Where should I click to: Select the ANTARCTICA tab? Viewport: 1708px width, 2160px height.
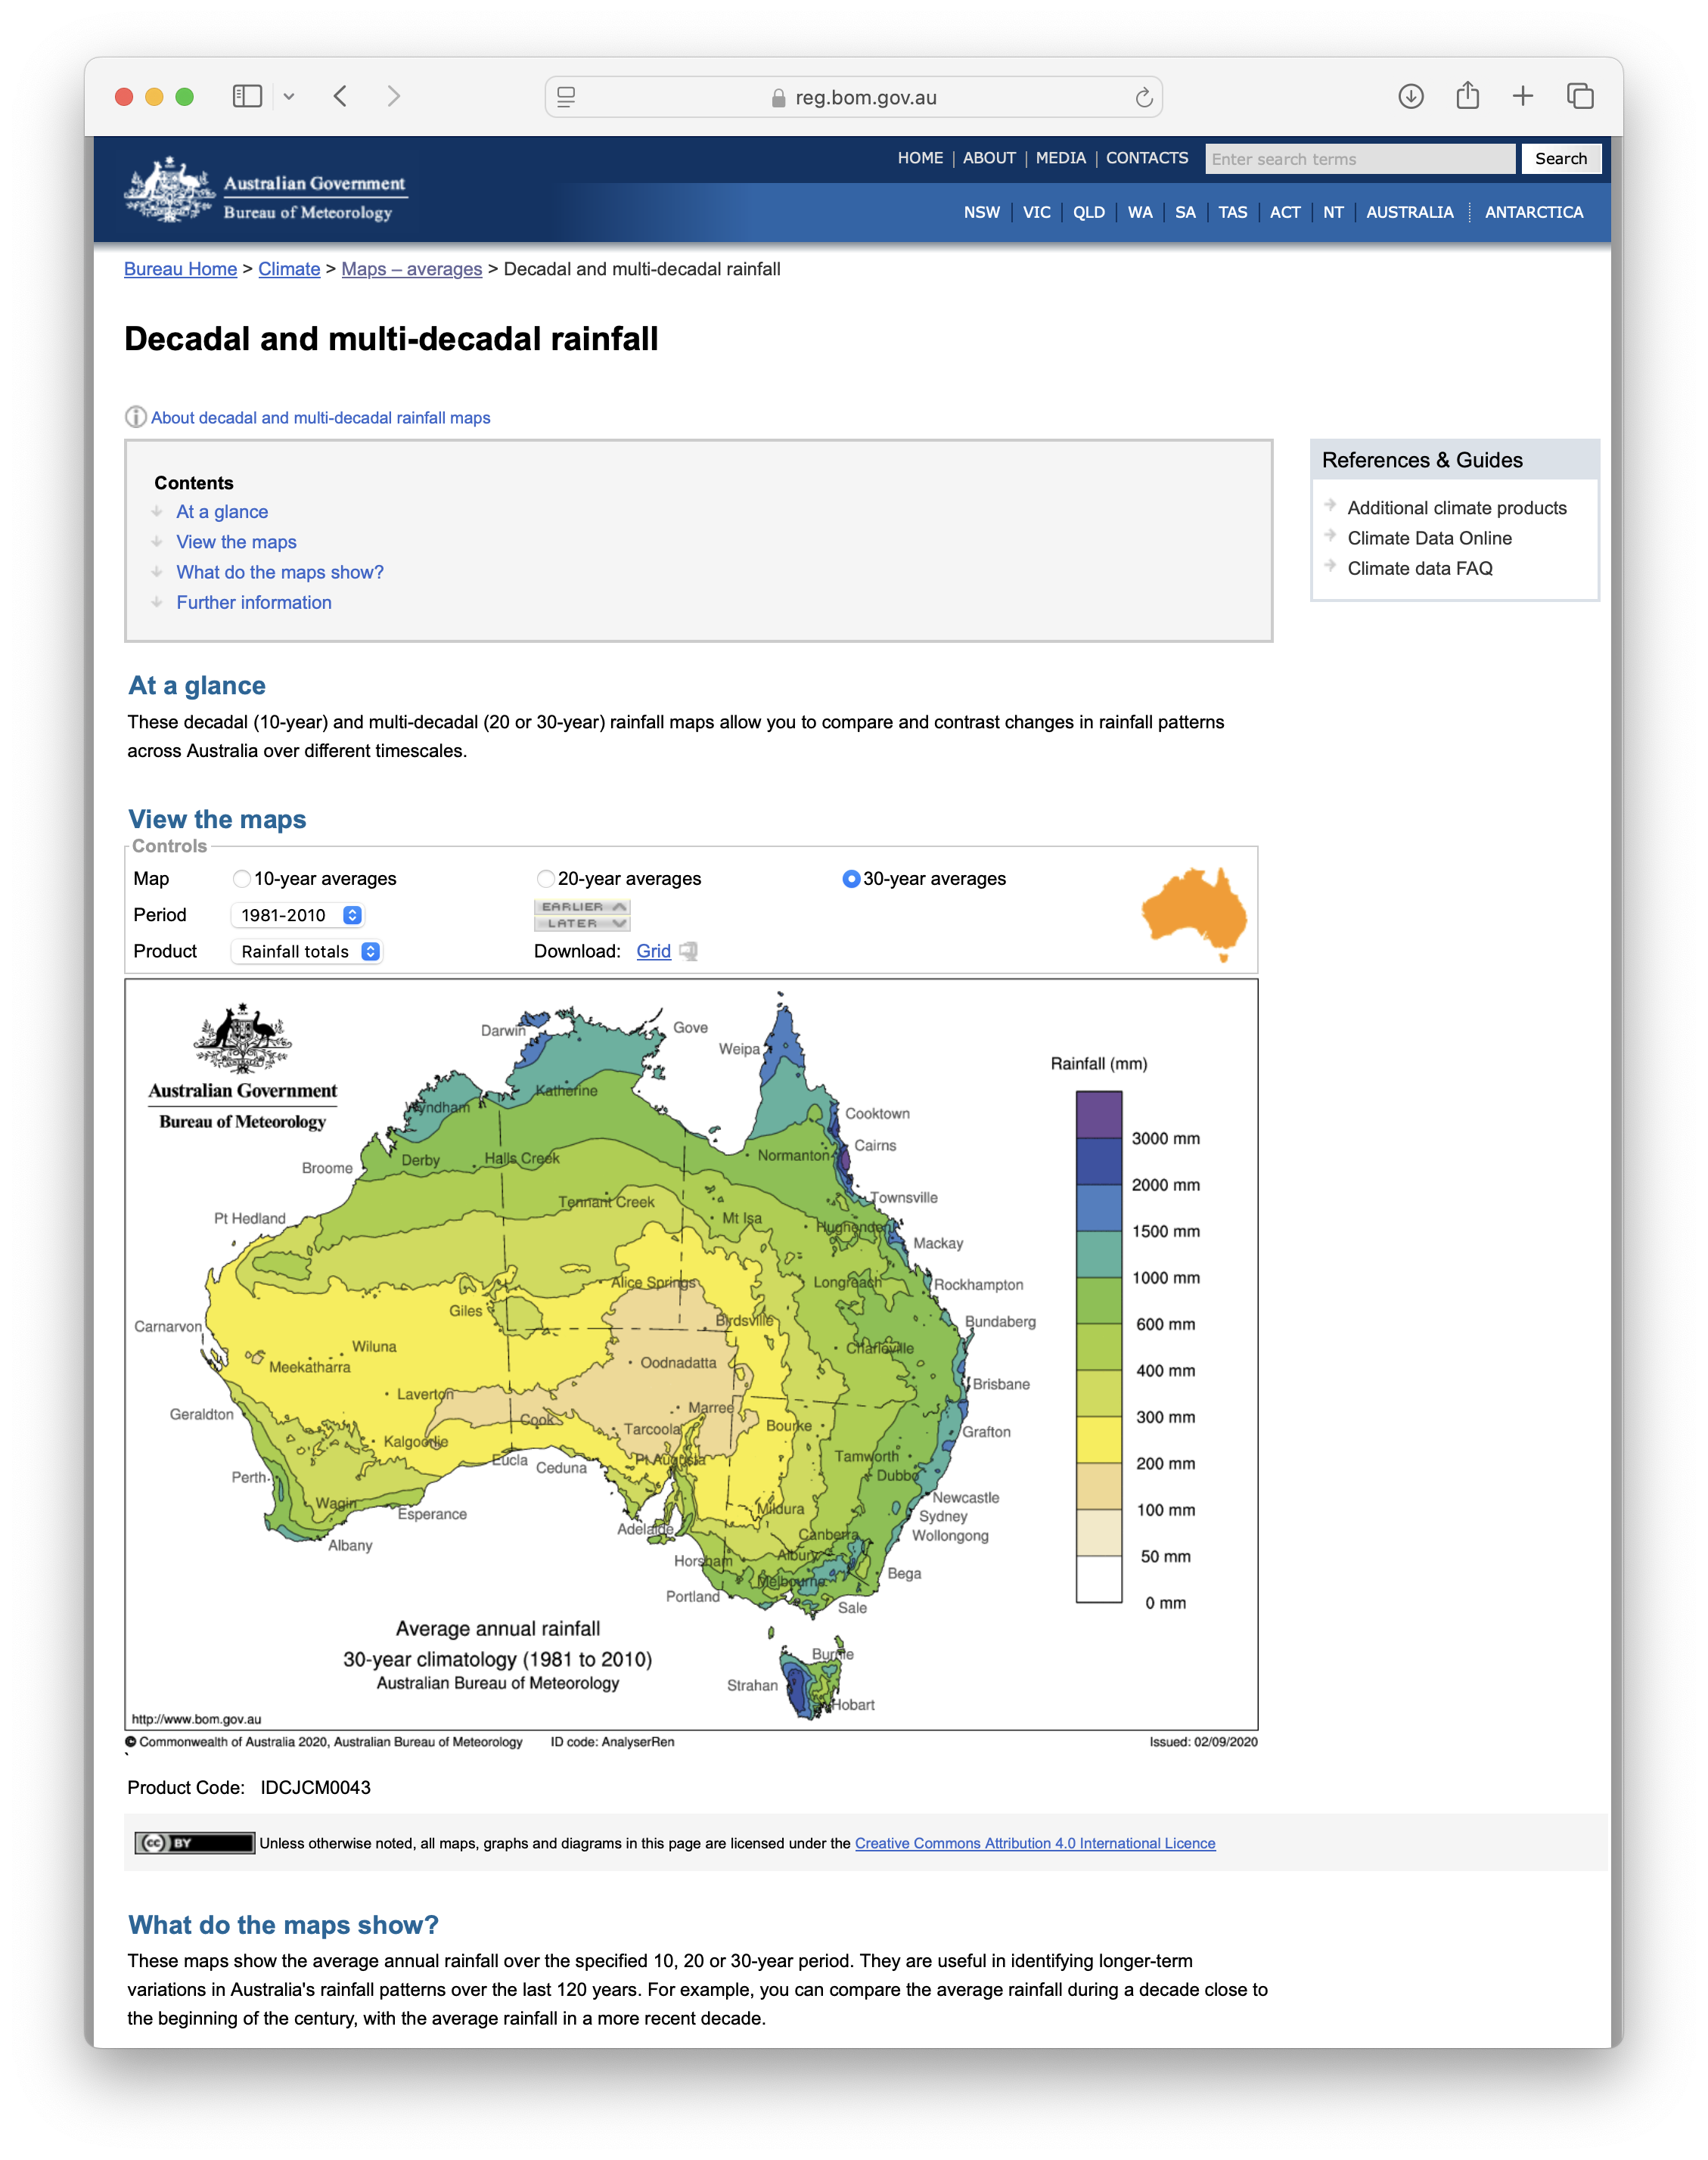[x=1534, y=212]
